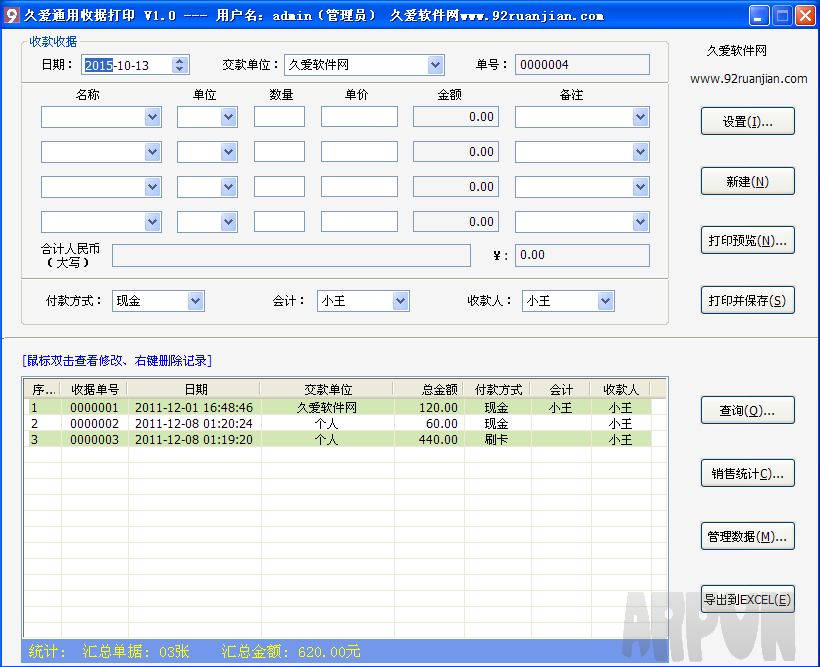Click the 销售统计 sales statistics button
The image size is (820, 667).
[747, 473]
